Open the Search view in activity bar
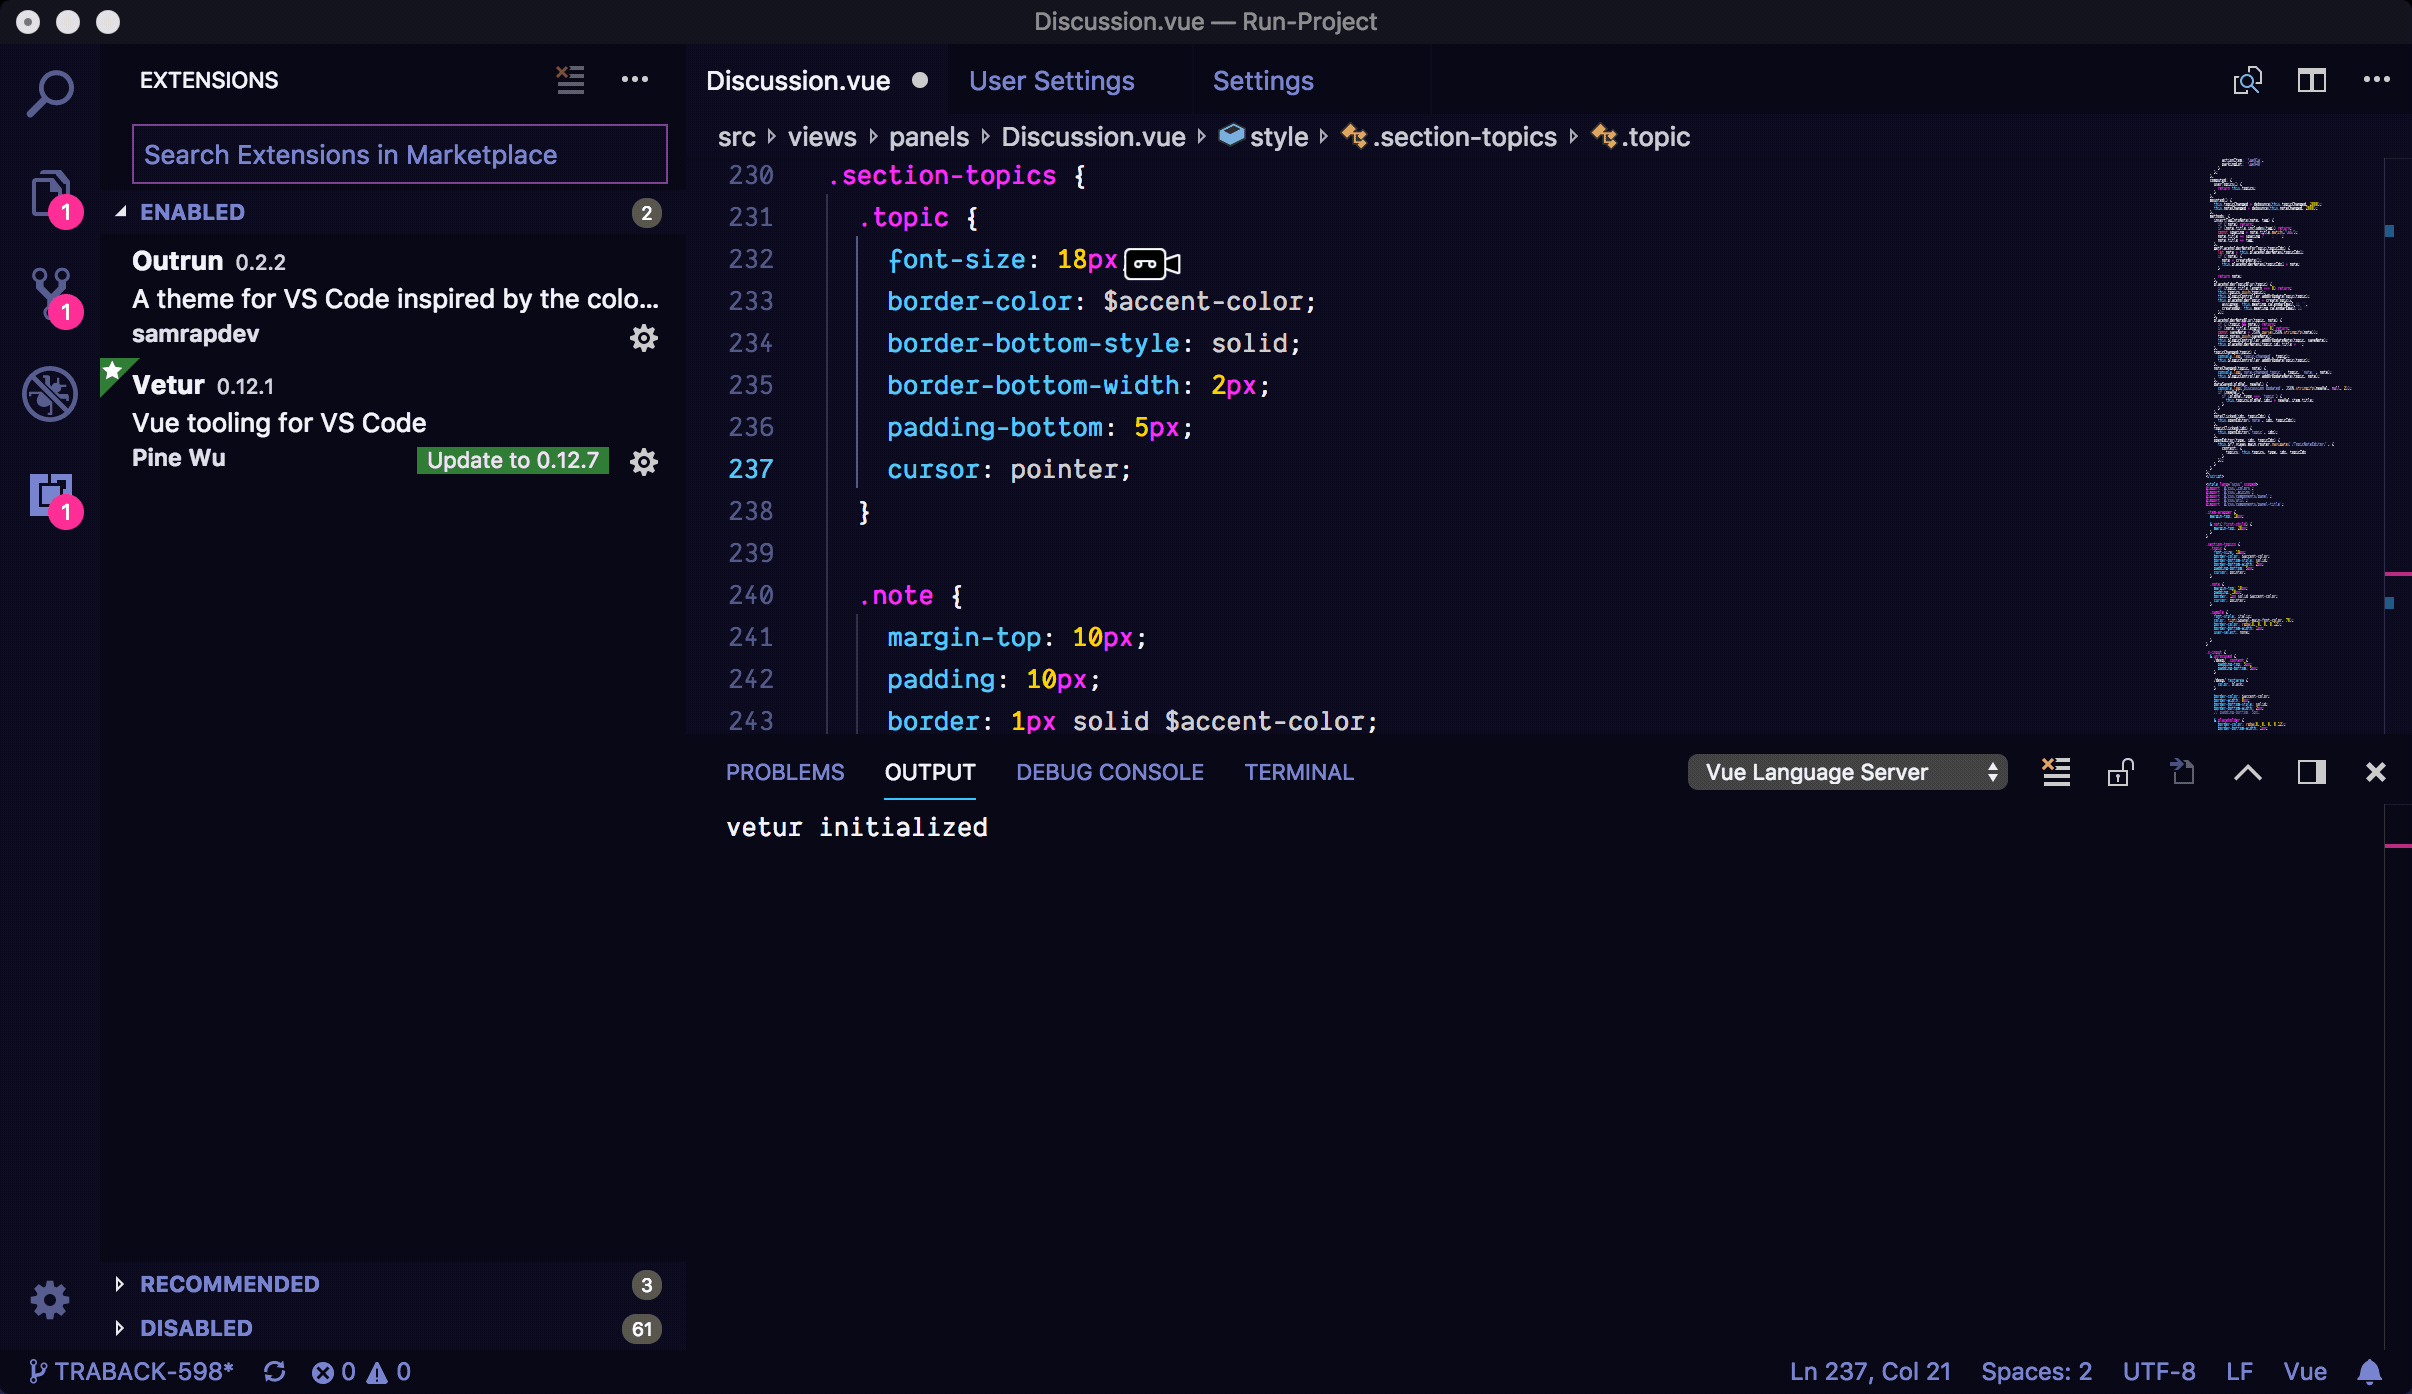The height and width of the screenshot is (1394, 2412). point(50,93)
